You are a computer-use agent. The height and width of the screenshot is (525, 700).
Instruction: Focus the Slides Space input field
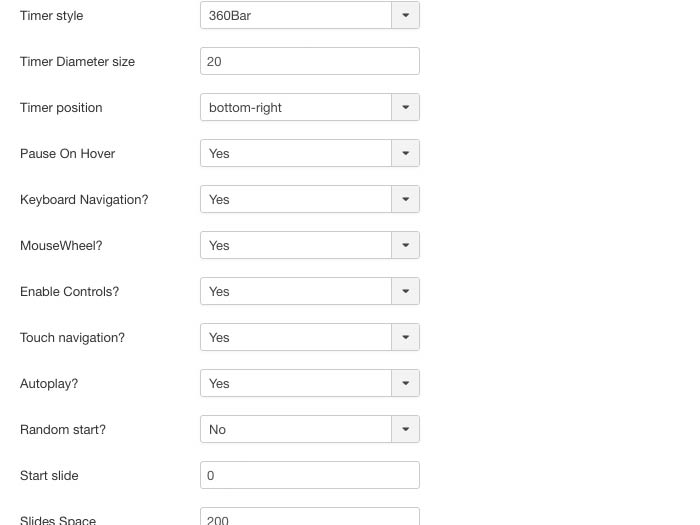click(x=309, y=517)
